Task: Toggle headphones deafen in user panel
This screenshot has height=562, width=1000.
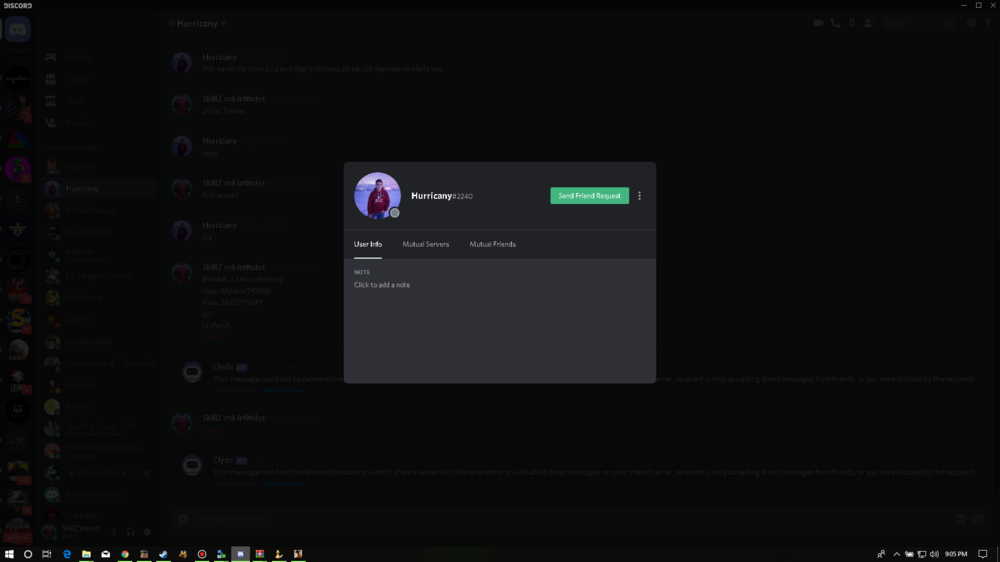Action: point(131,531)
